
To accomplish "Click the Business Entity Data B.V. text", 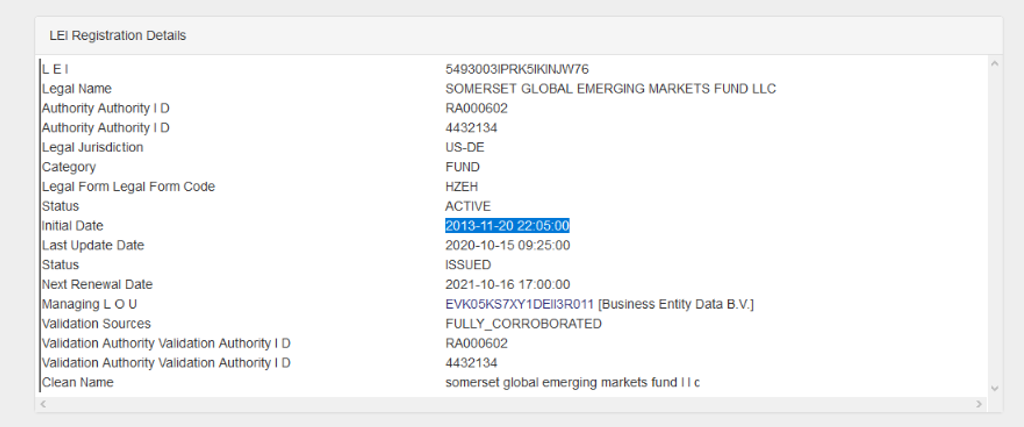I will [676, 304].
